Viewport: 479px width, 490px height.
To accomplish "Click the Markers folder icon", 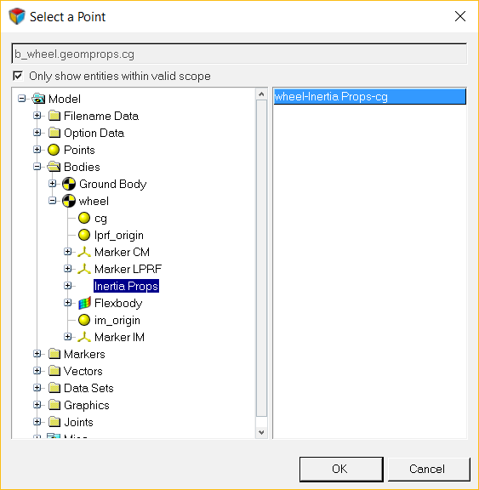I will click(x=54, y=354).
